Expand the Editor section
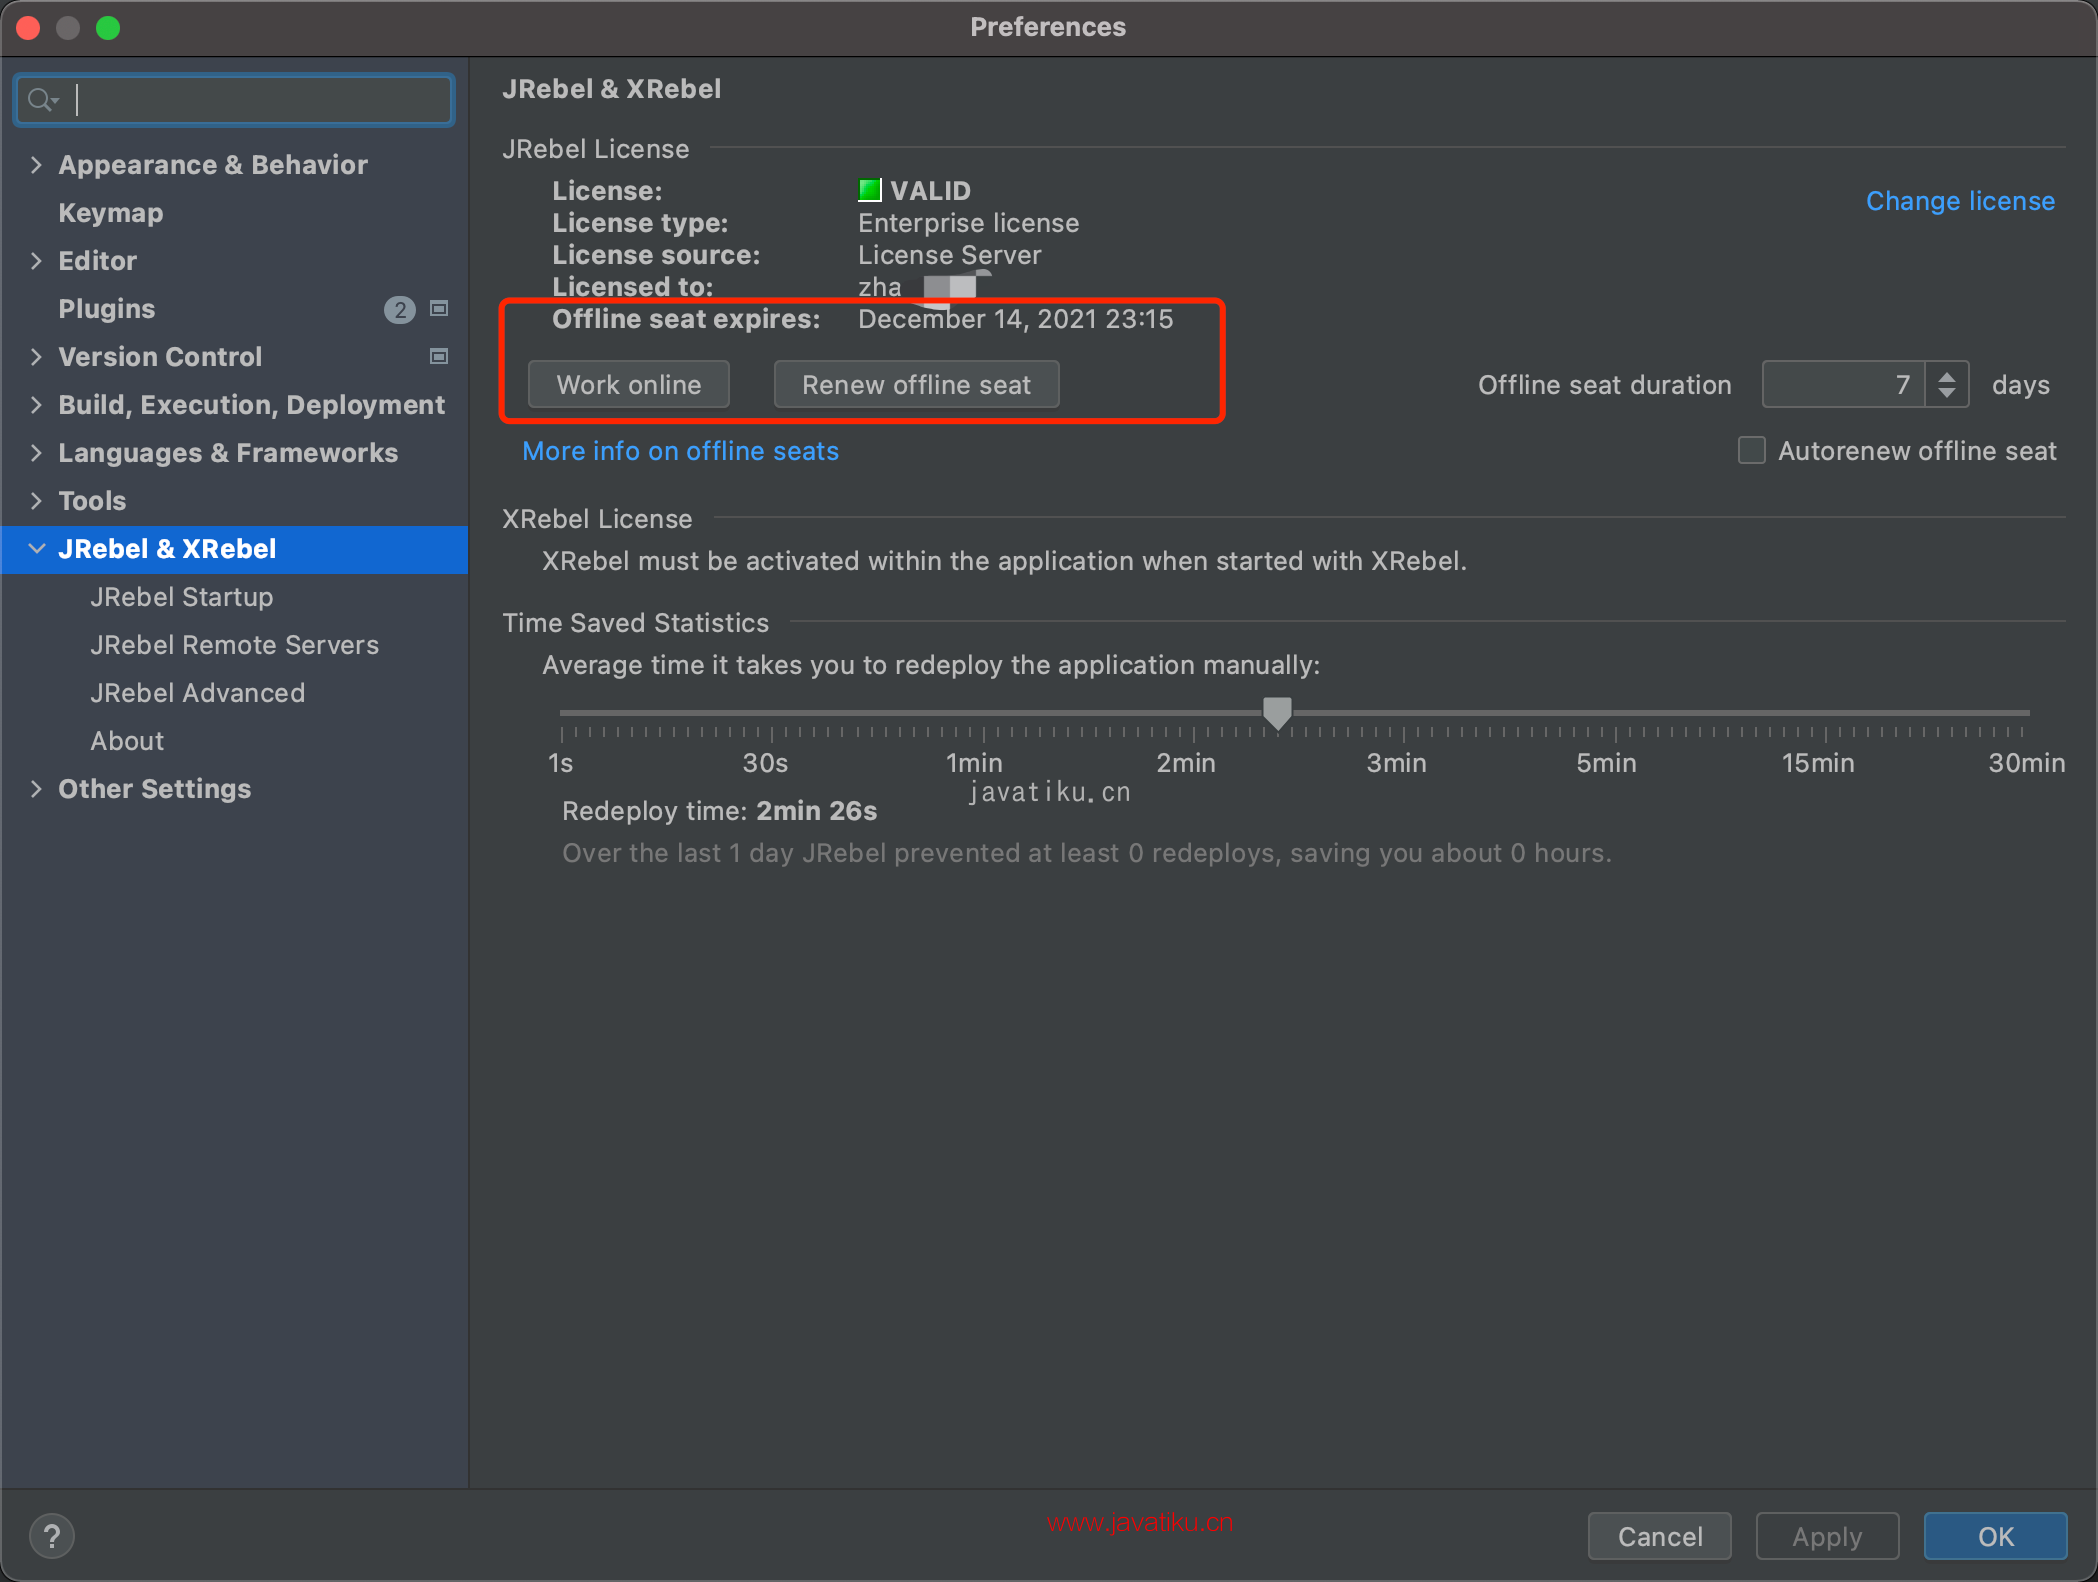 tap(36, 260)
